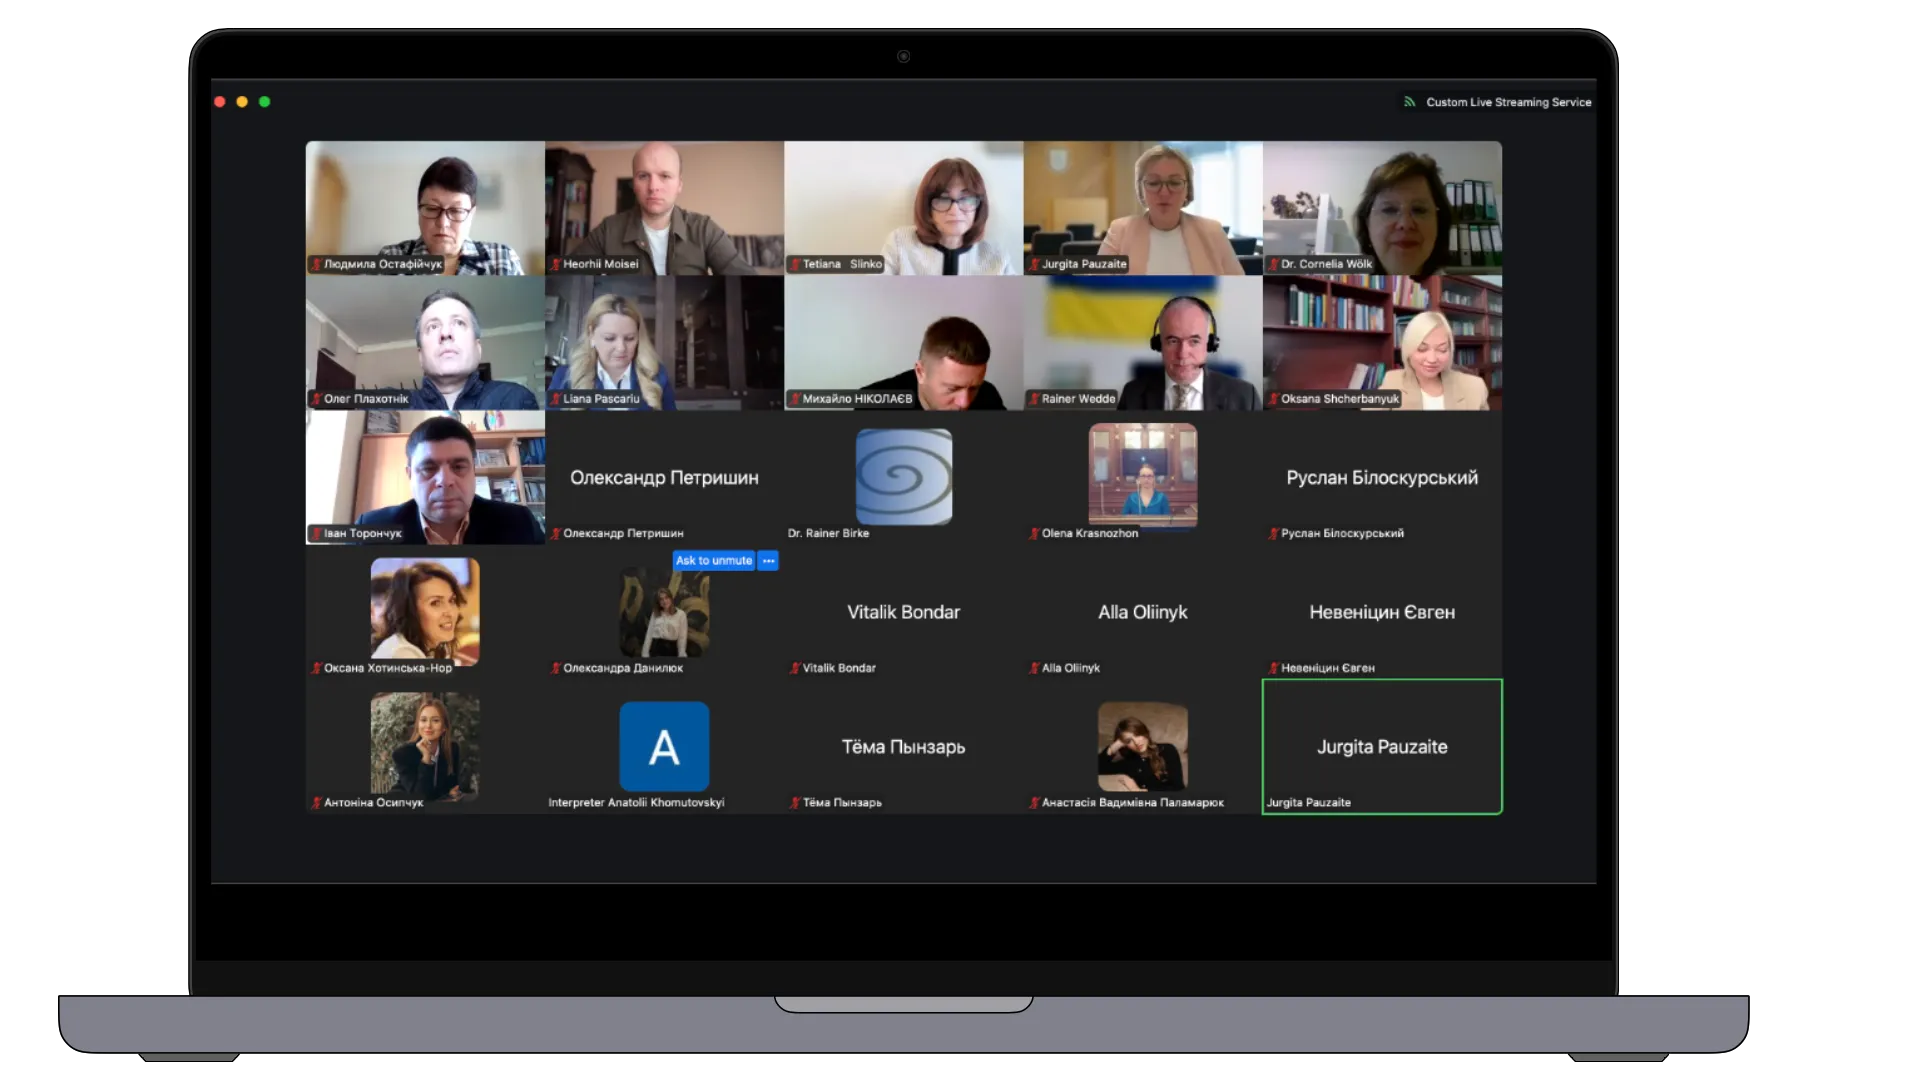Image resolution: width=1920 pixels, height=1080 pixels.
Task: Open the three-dots more options menu
Action: [768, 561]
